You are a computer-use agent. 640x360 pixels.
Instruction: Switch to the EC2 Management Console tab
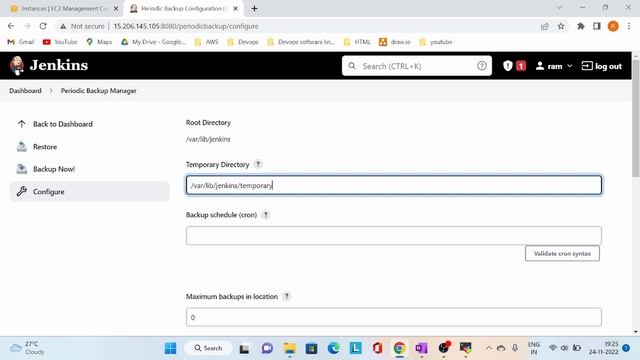64,8
